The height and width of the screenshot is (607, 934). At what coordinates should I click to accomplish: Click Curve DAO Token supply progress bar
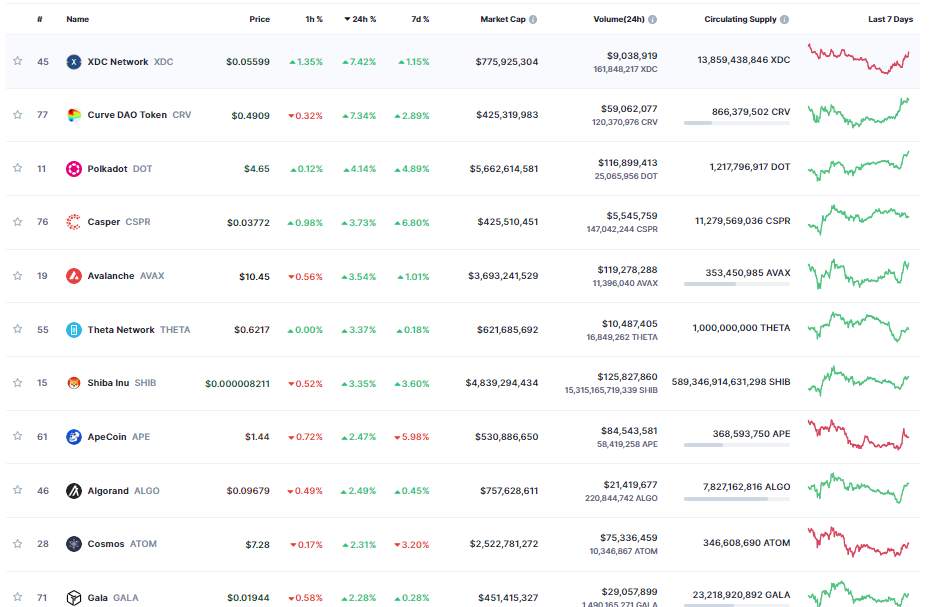[737, 123]
